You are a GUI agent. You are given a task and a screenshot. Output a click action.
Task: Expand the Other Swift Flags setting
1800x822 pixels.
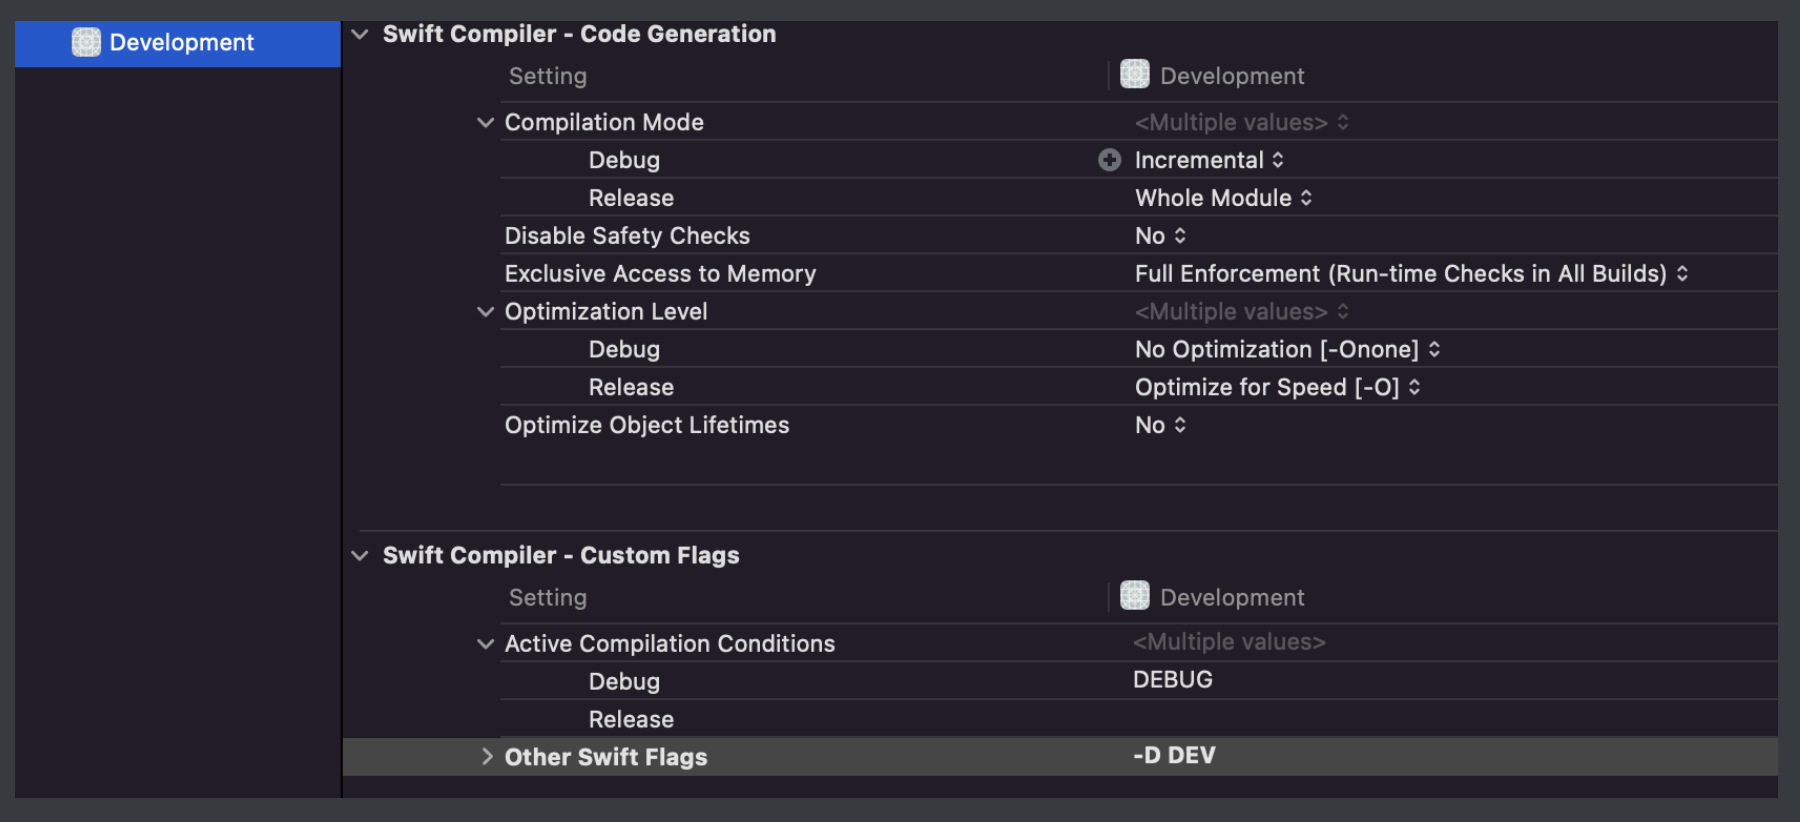(486, 757)
